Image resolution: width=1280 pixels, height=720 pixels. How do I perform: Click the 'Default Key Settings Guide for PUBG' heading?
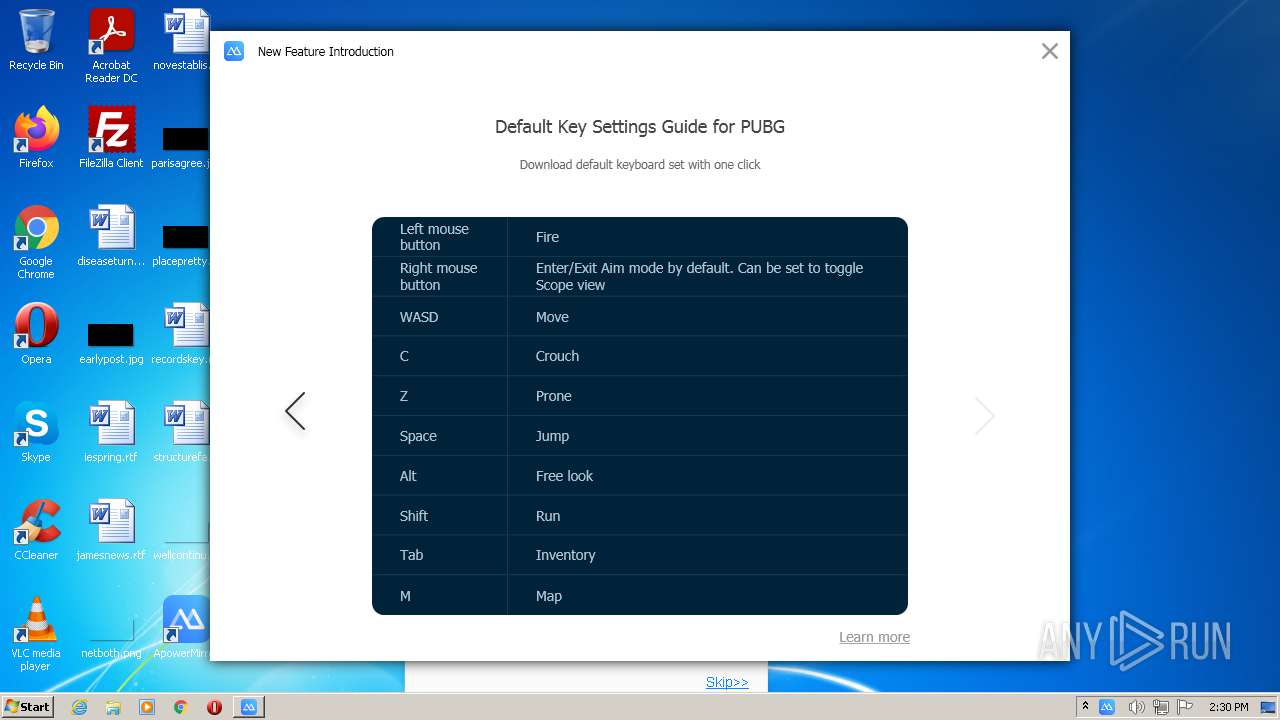(640, 127)
